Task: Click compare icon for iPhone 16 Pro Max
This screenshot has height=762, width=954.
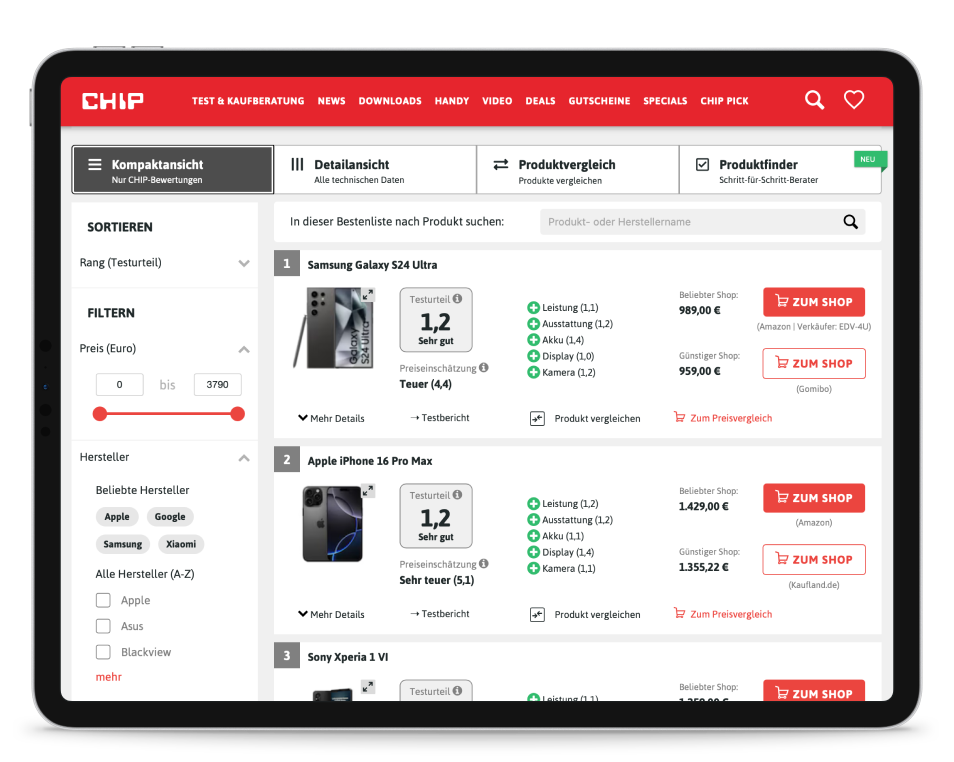Action: coord(537,615)
